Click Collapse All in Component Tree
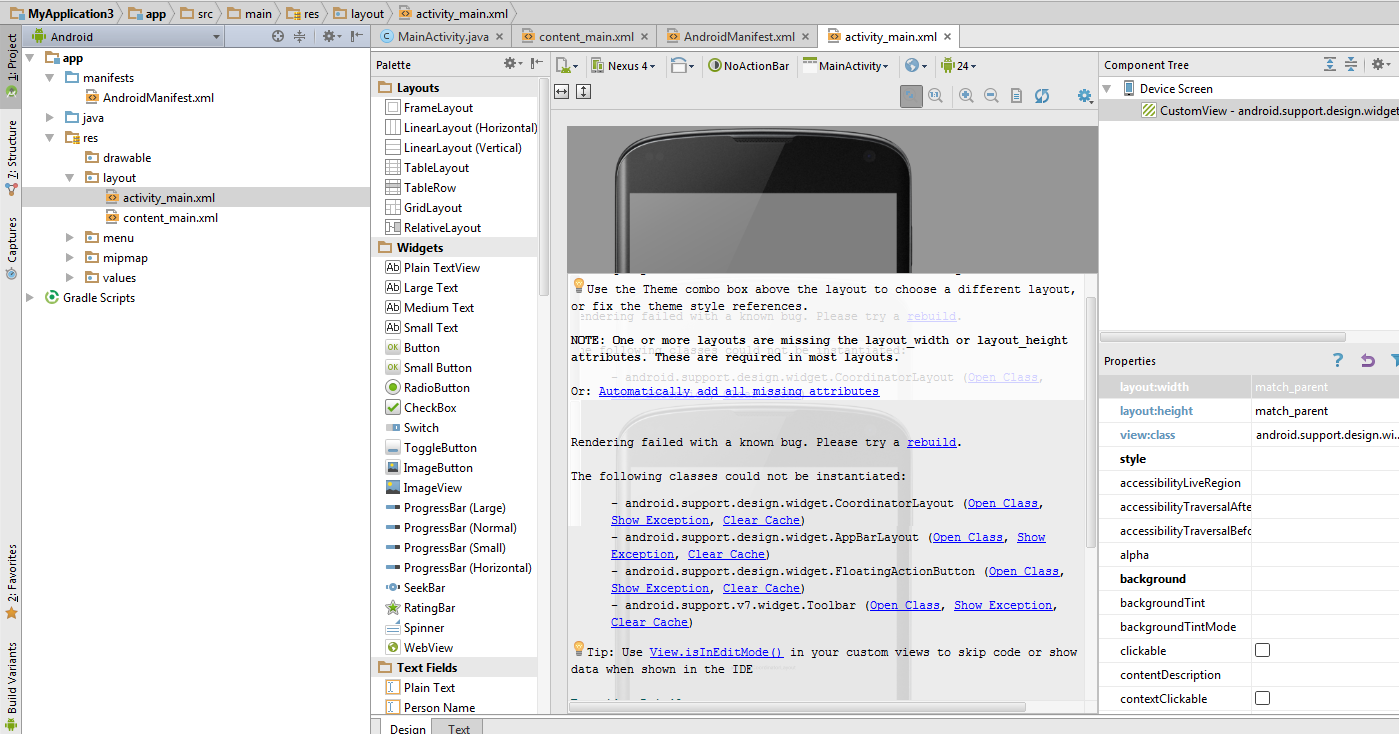The height and width of the screenshot is (734, 1399). [x=1351, y=64]
